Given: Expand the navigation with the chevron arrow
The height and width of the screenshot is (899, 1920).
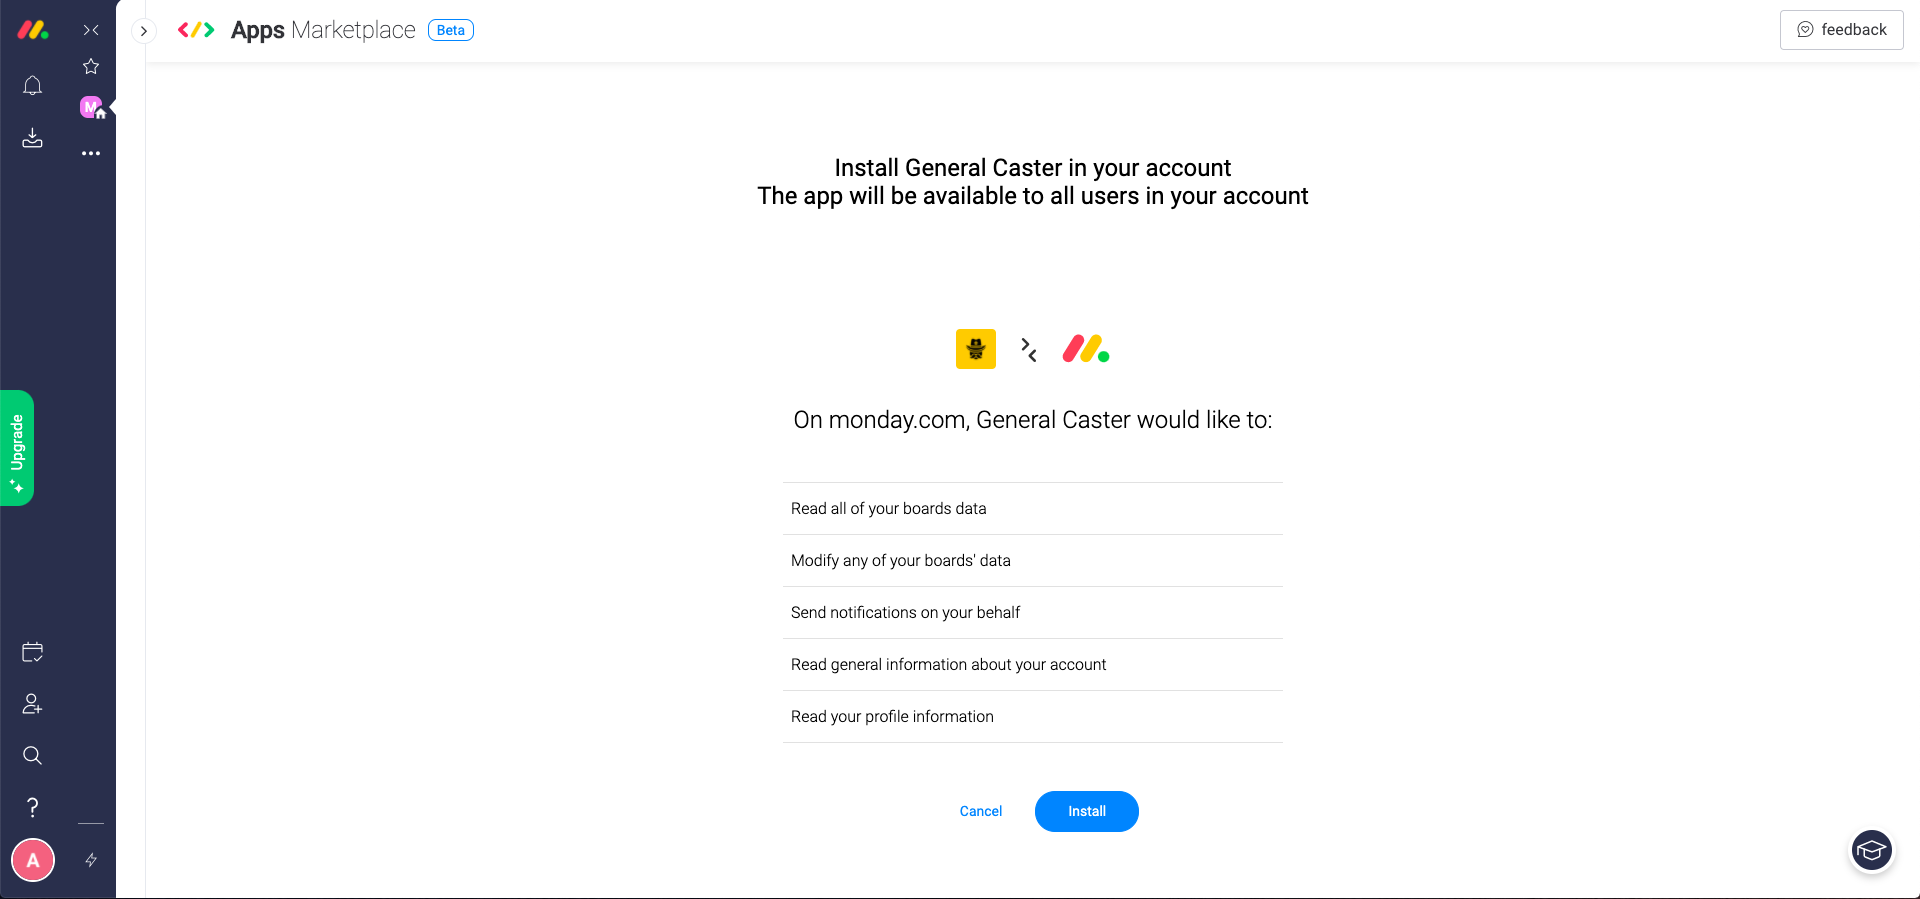Looking at the screenshot, I should click(144, 31).
